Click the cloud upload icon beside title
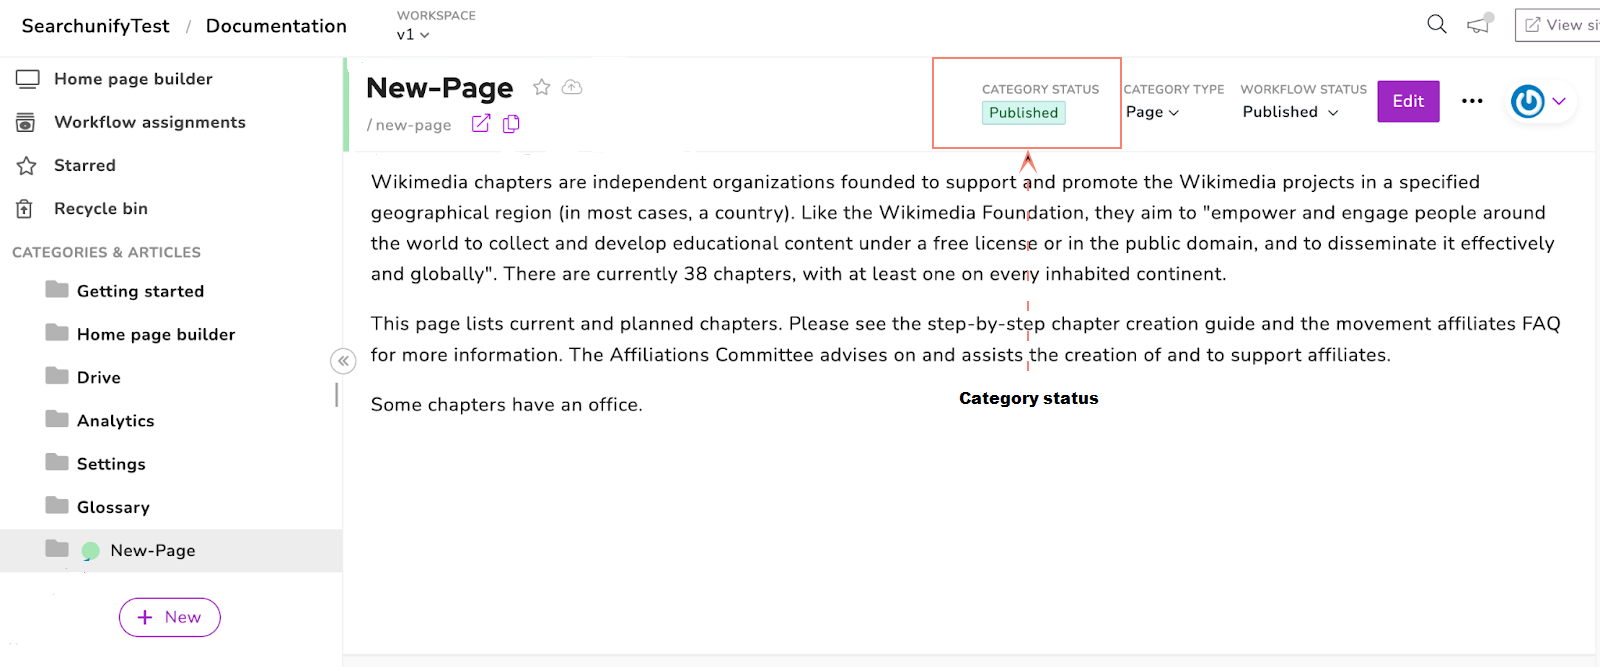 [x=572, y=87]
